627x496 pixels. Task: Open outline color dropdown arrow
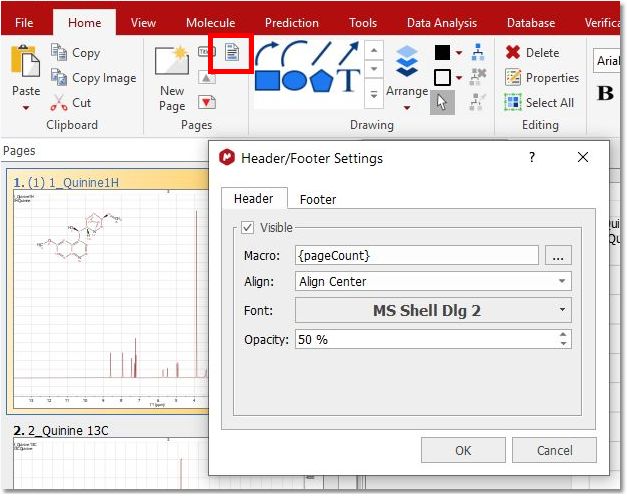pyautogui.click(x=459, y=78)
